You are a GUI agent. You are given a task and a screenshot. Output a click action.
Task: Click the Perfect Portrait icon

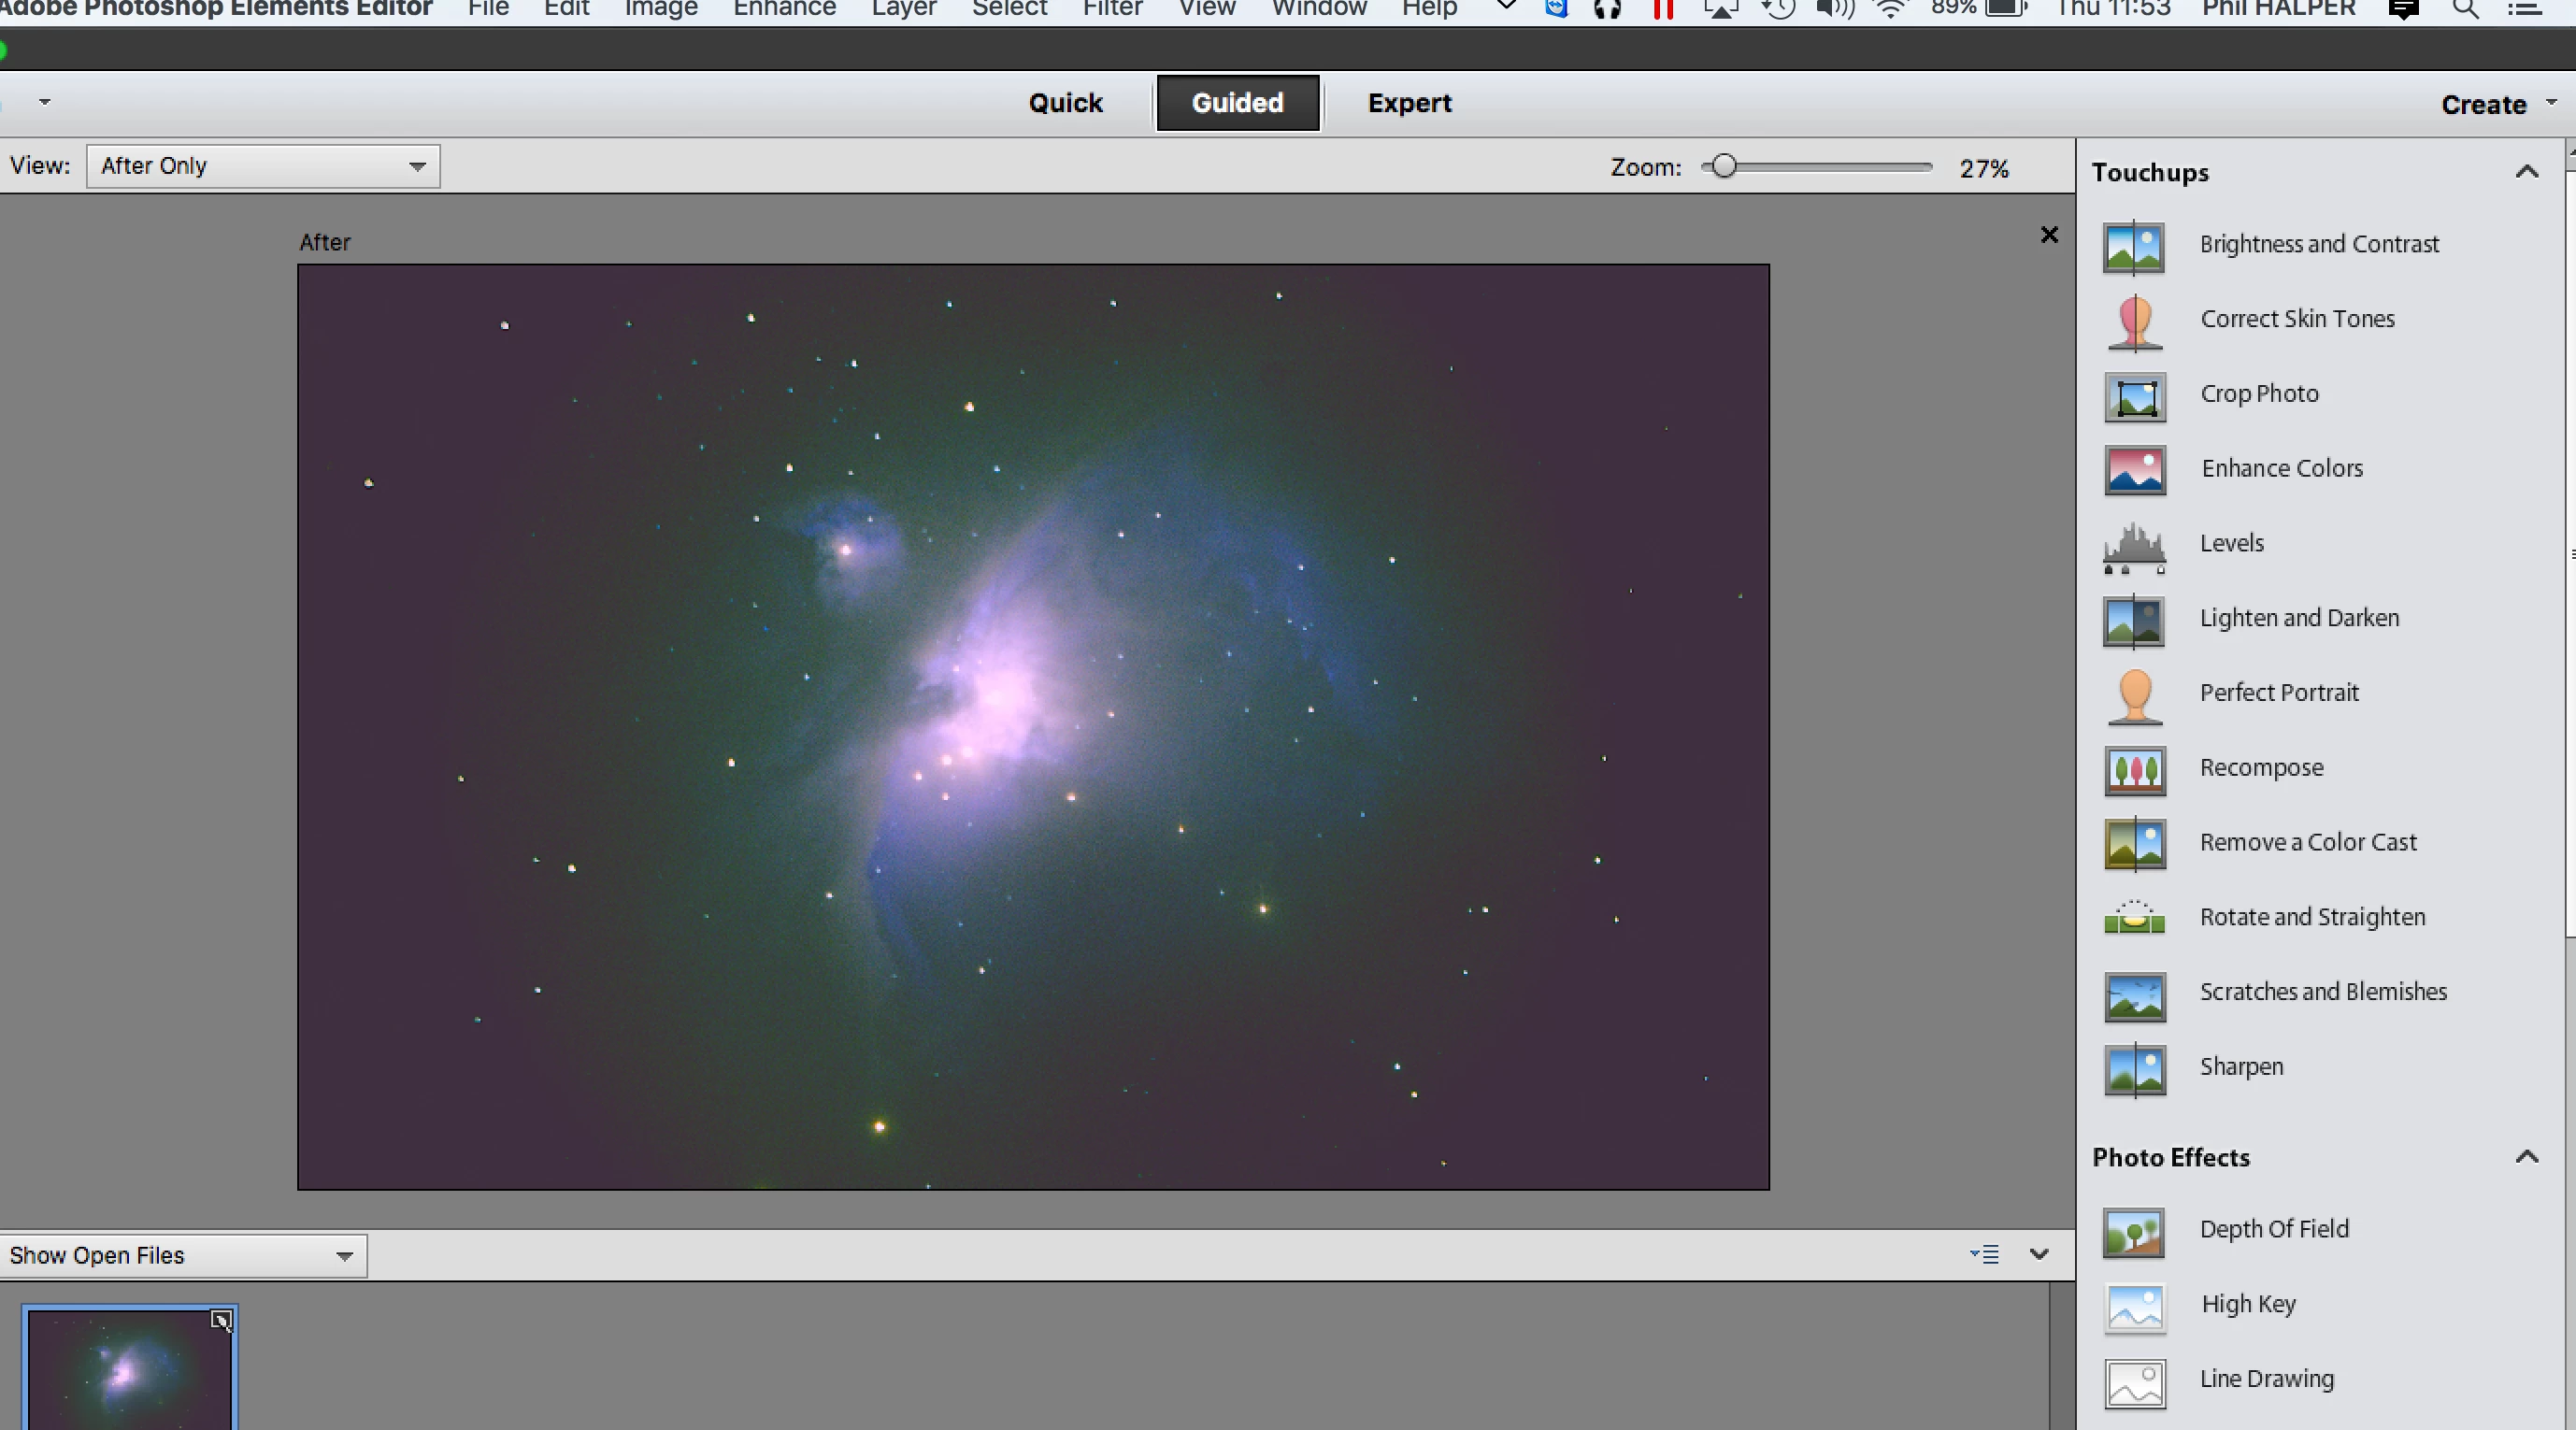pos(2134,696)
